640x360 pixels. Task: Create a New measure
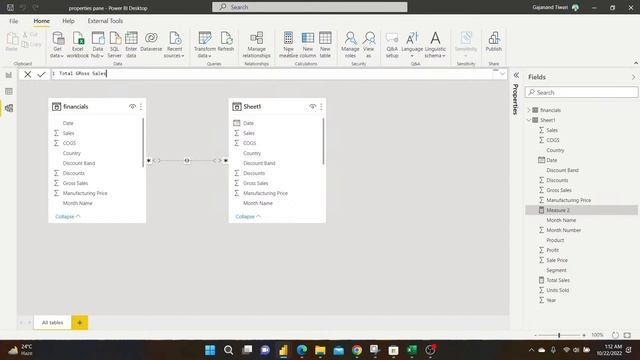point(288,44)
